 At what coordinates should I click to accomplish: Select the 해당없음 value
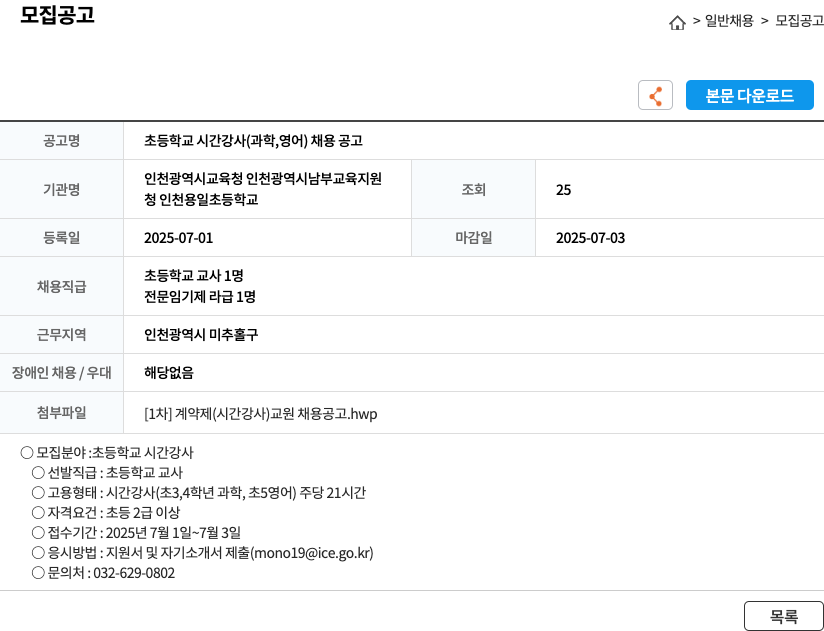point(169,373)
